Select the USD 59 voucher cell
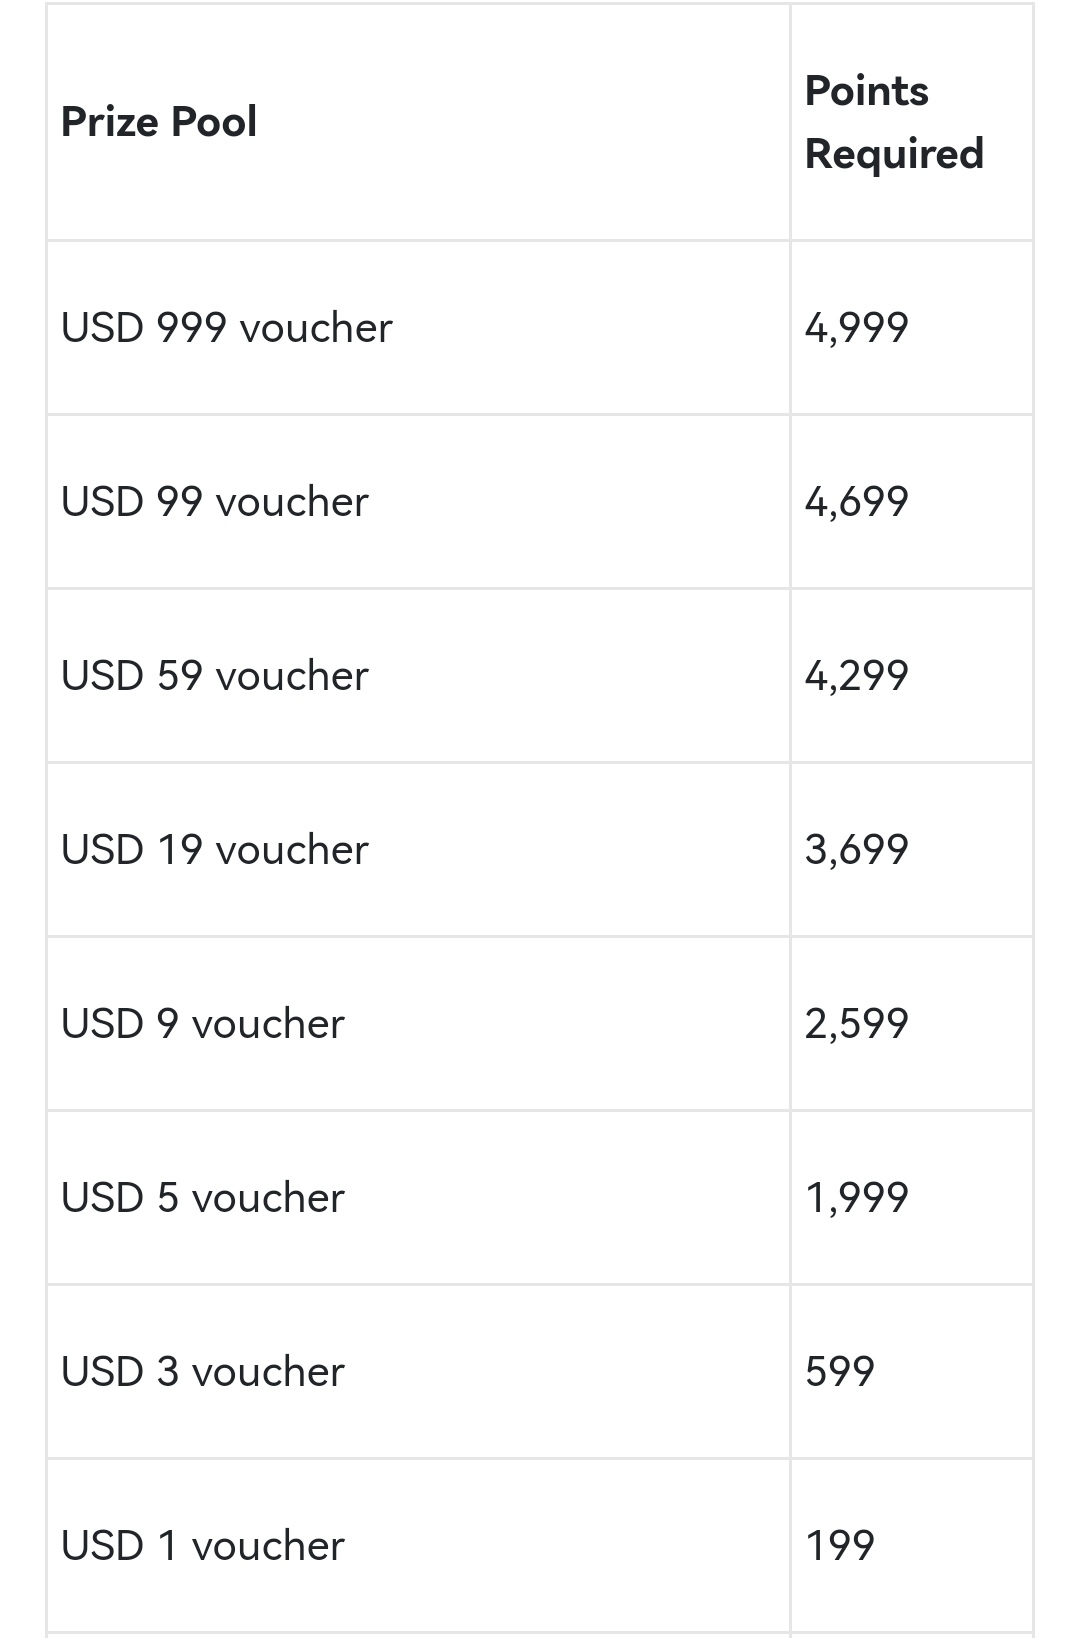Viewport: 1080px width, 1638px height. pos(215,676)
